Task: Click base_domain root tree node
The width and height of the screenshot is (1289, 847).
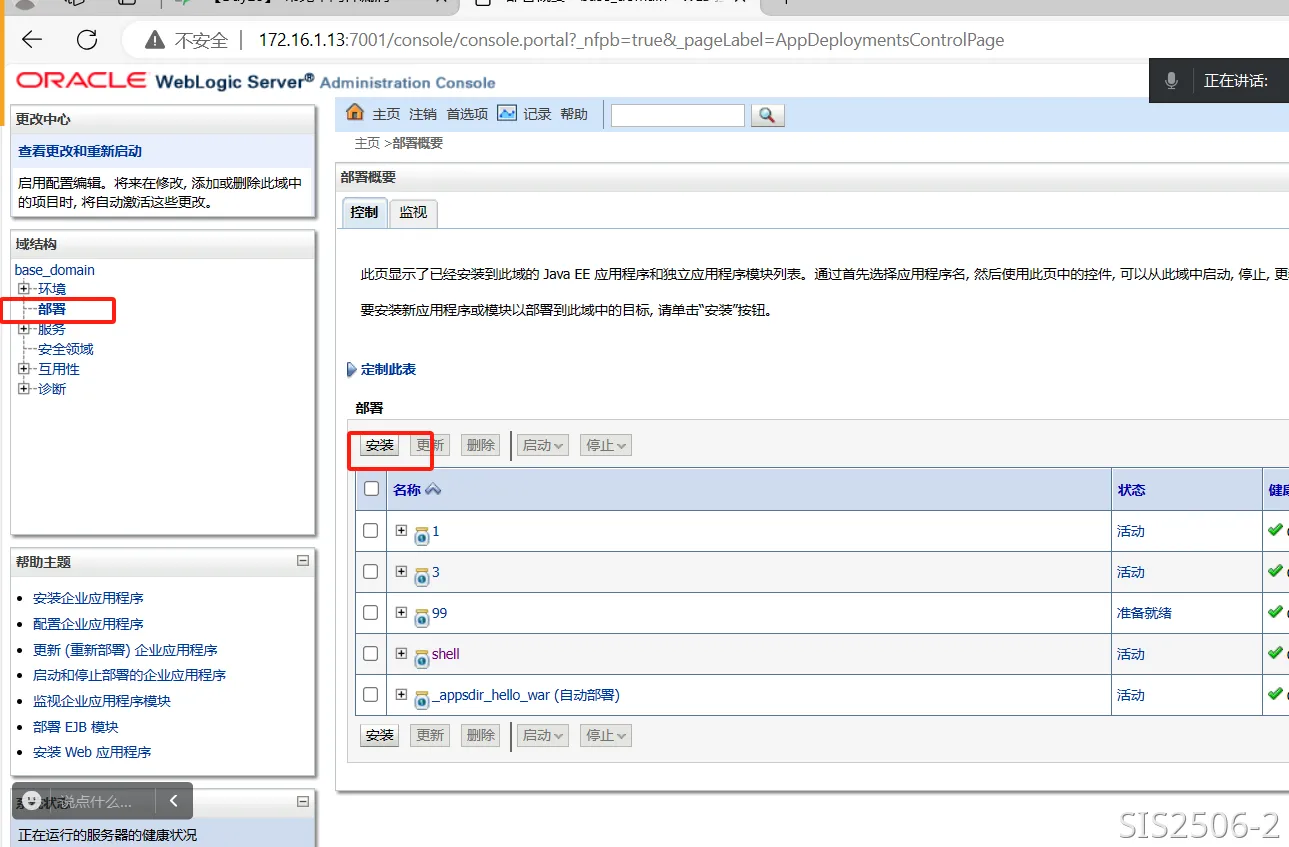Action: pyautogui.click(x=55, y=270)
